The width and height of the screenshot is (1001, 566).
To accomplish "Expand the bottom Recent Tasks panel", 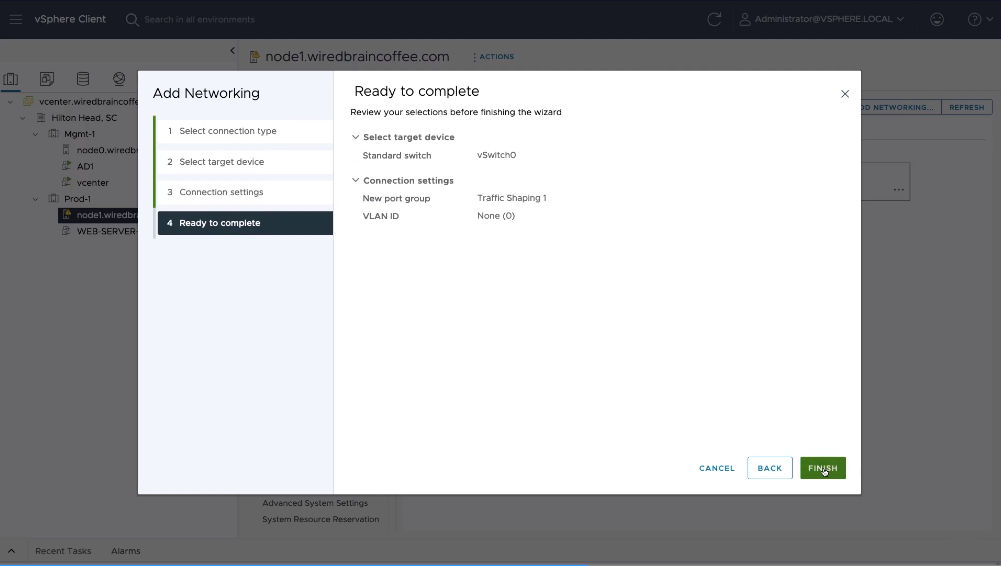I will [x=12, y=551].
